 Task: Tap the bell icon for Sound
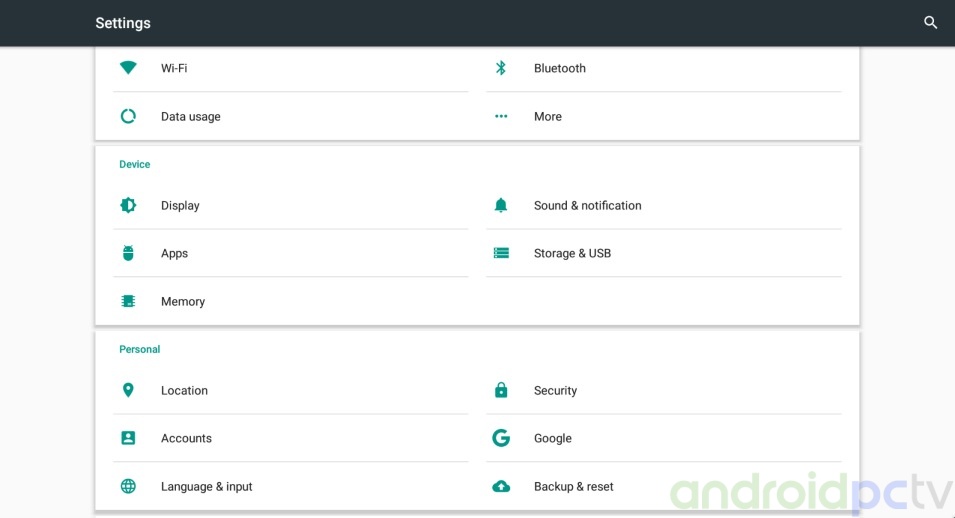(x=501, y=205)
